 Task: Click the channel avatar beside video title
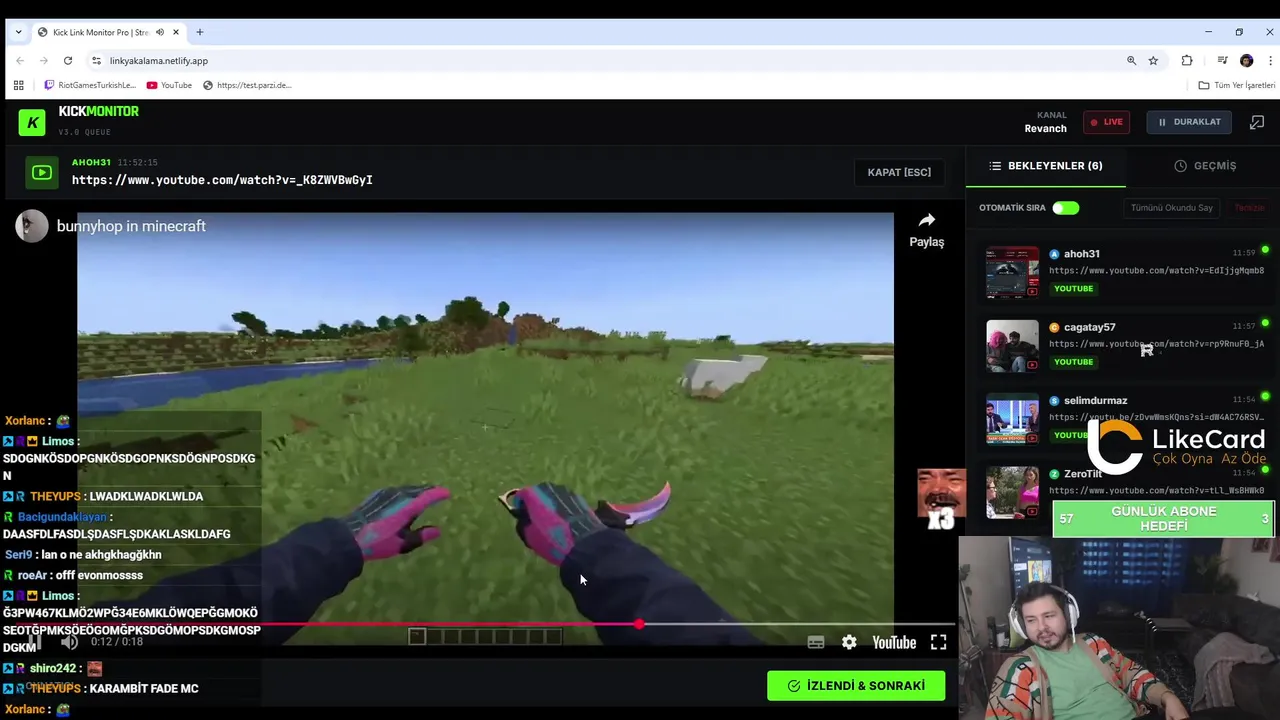pos(32,226)
